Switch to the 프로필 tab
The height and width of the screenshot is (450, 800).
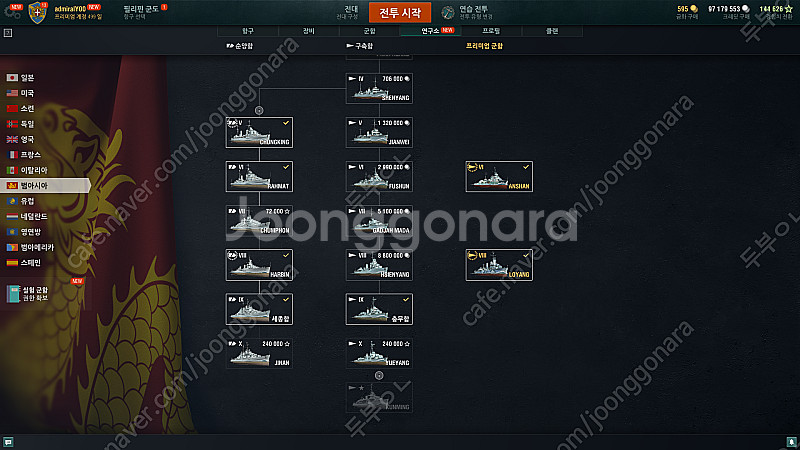491,31
